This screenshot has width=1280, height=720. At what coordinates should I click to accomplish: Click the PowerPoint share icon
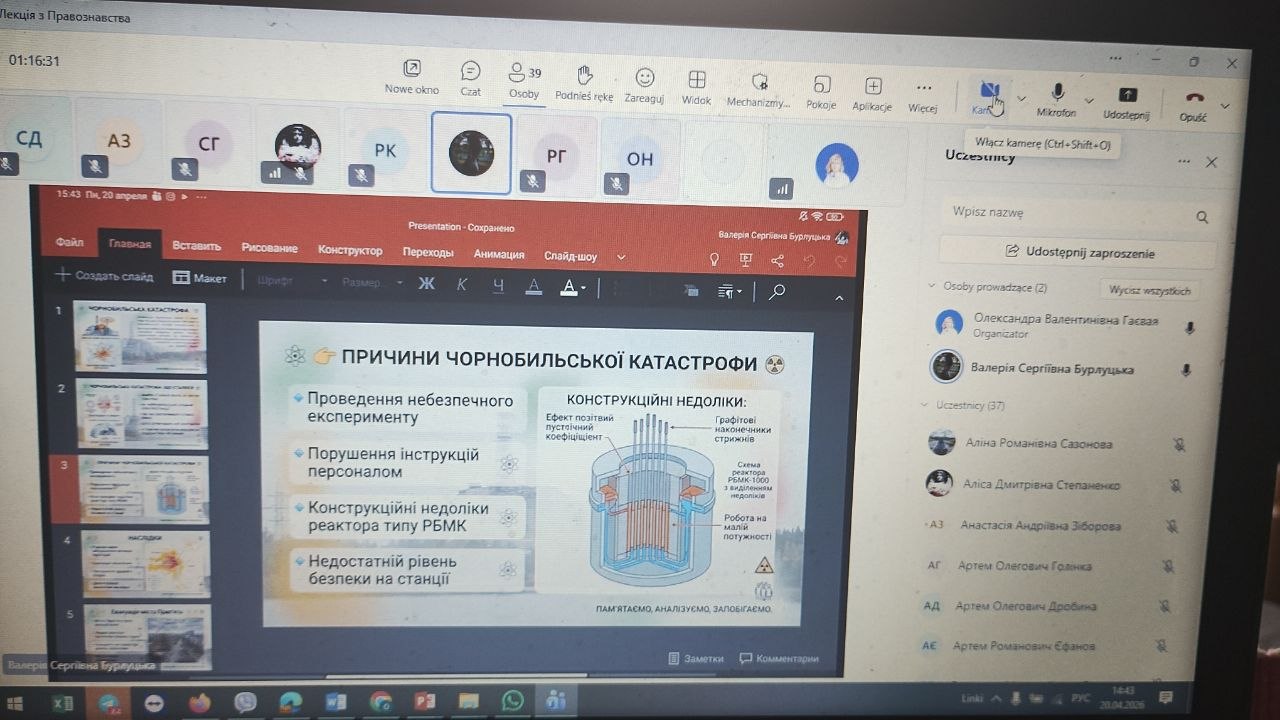[x=778, y=261]
